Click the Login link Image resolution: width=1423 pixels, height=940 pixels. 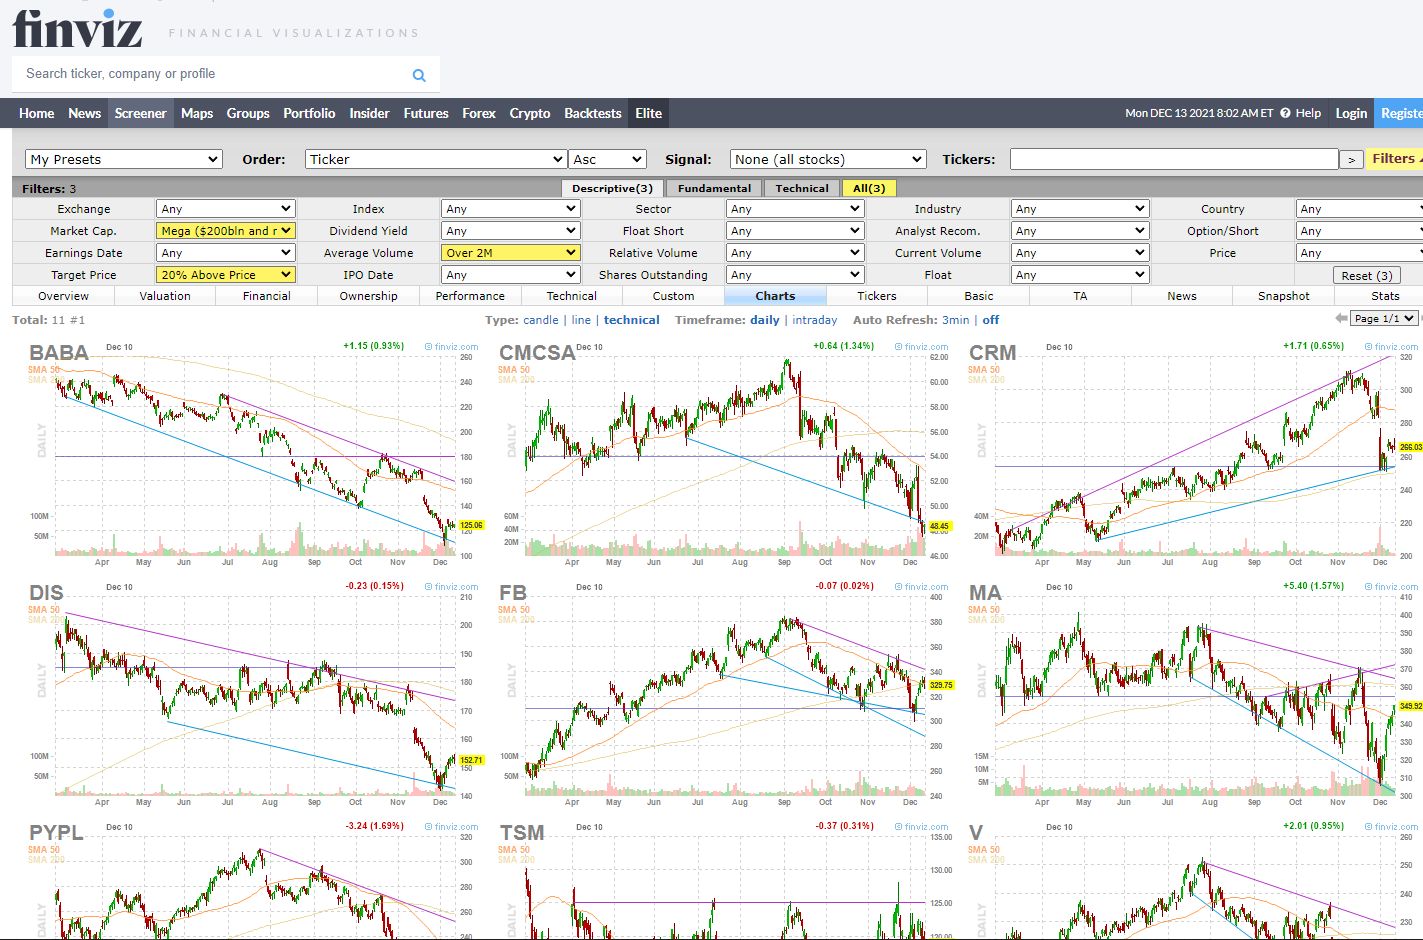click(x=1351, y=113)
